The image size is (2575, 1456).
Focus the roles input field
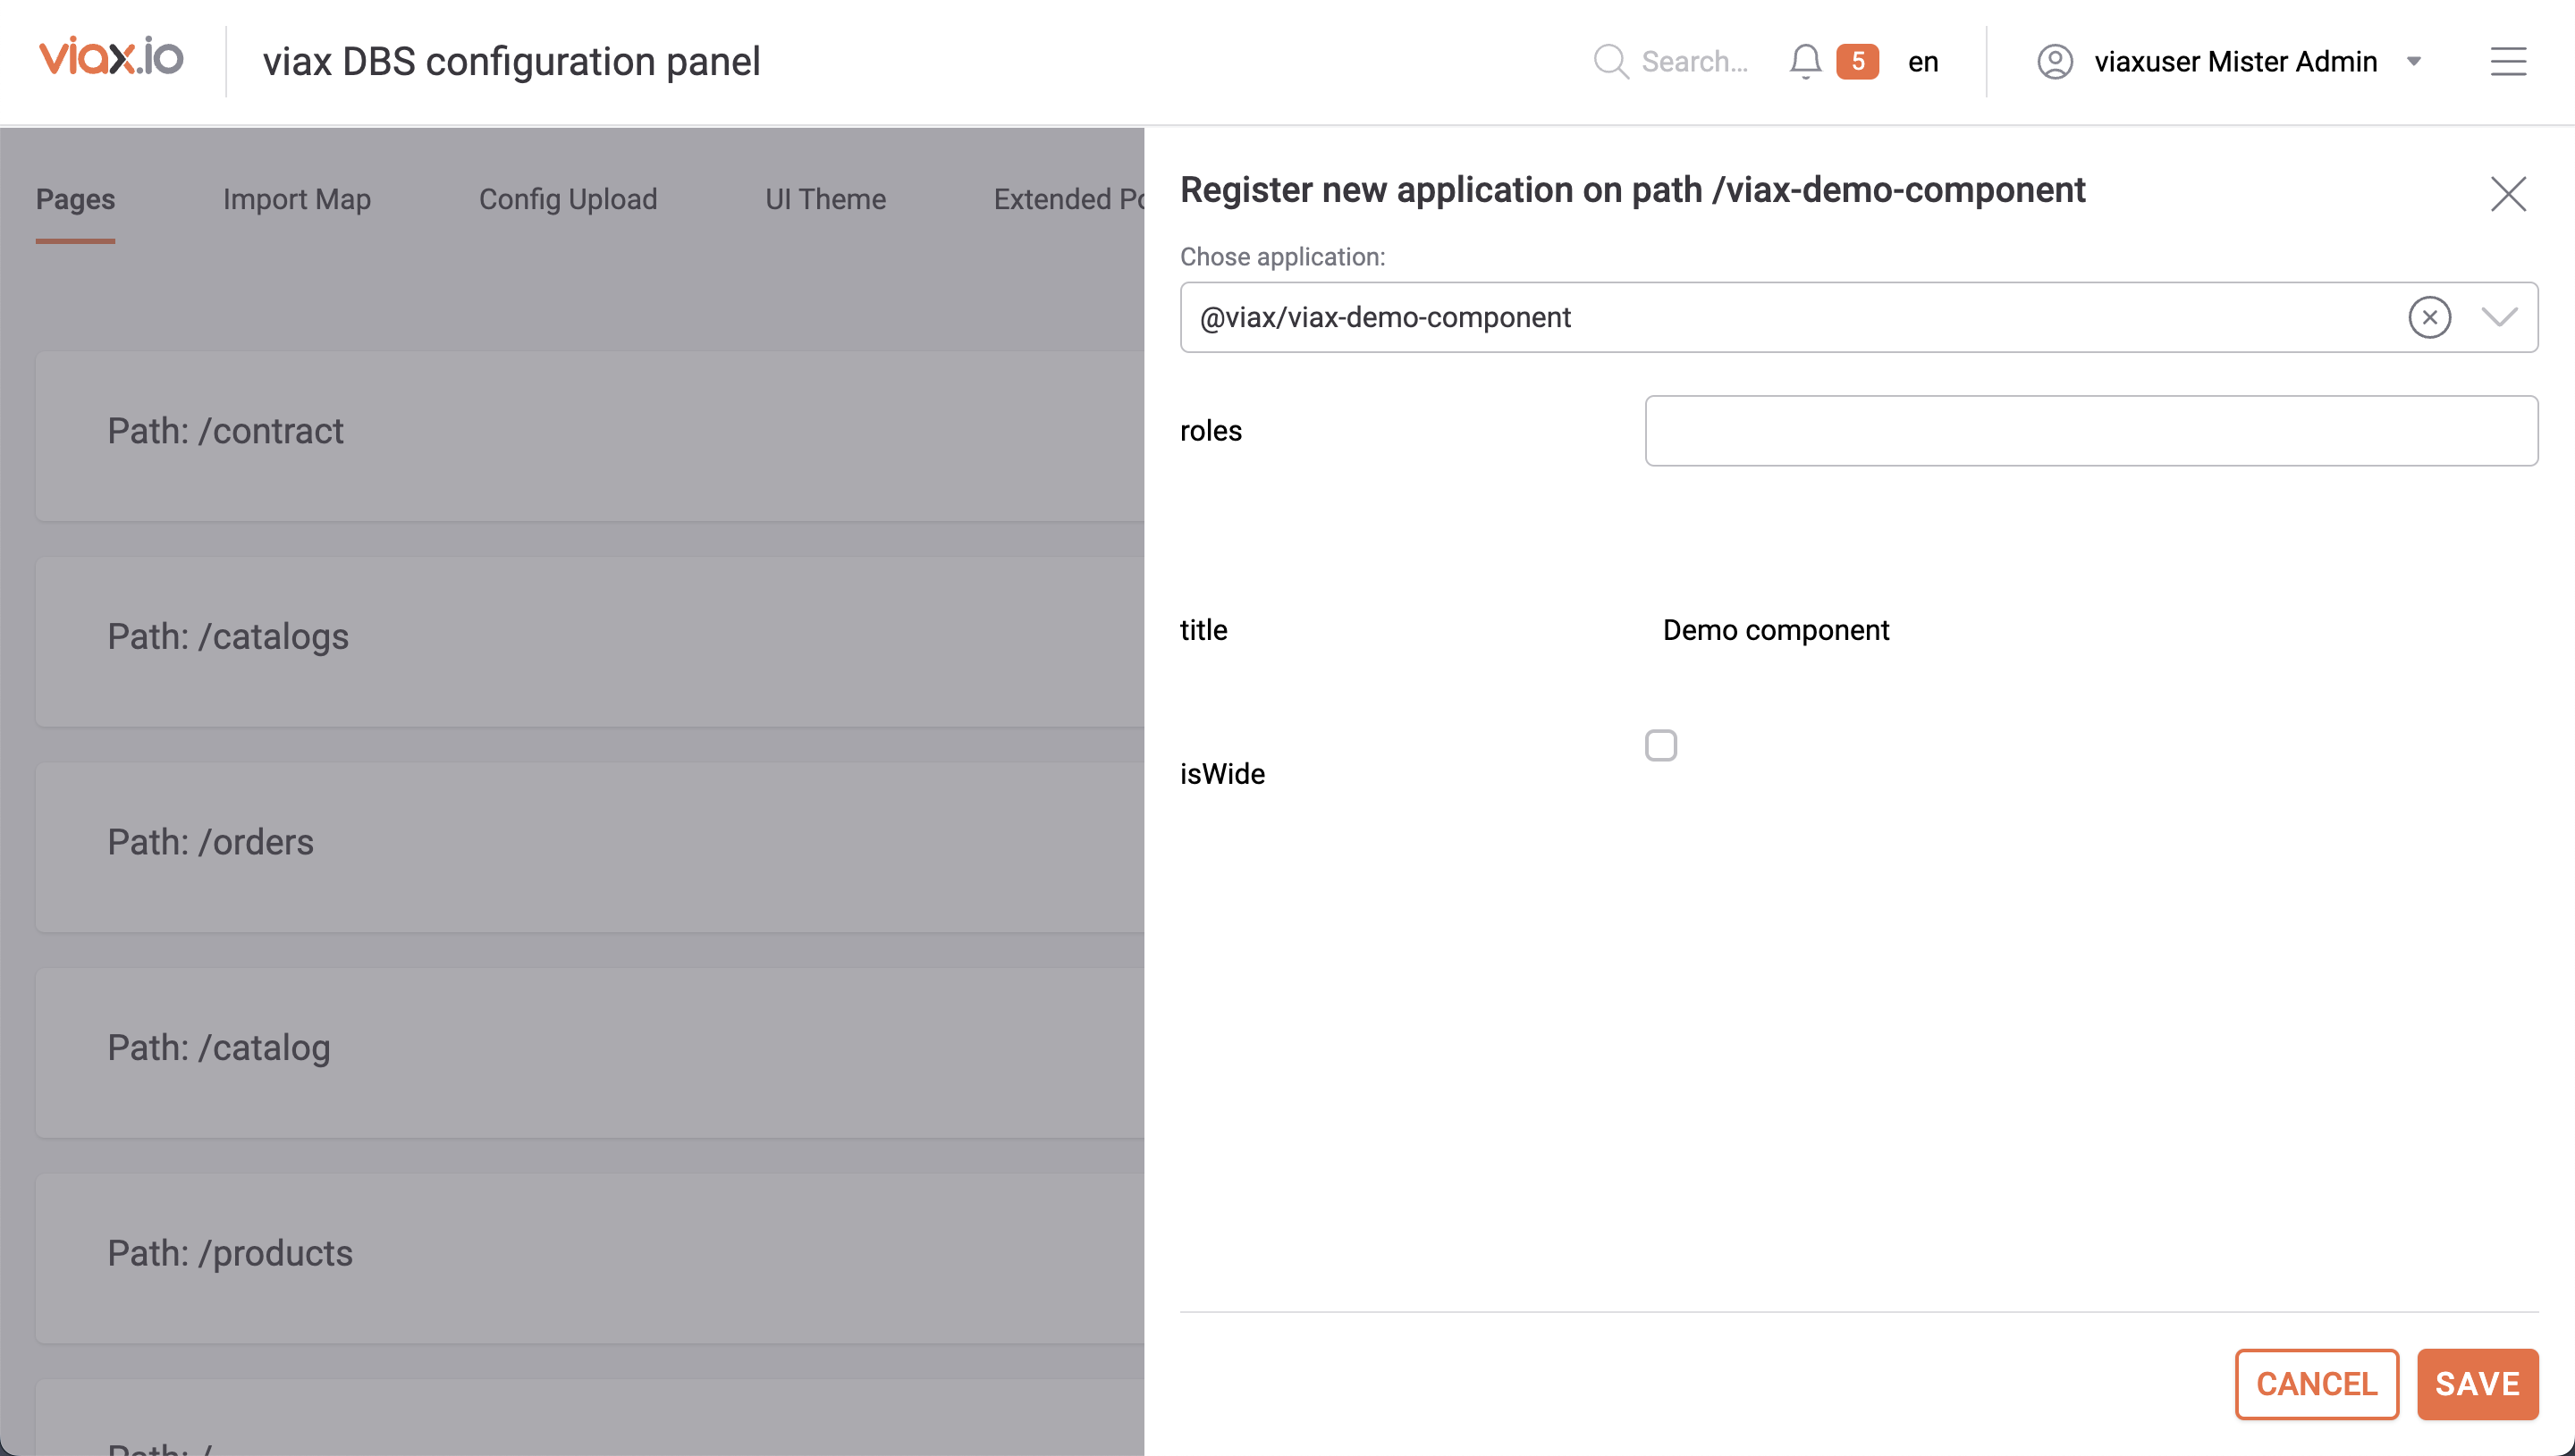(x=2091, y=431)
